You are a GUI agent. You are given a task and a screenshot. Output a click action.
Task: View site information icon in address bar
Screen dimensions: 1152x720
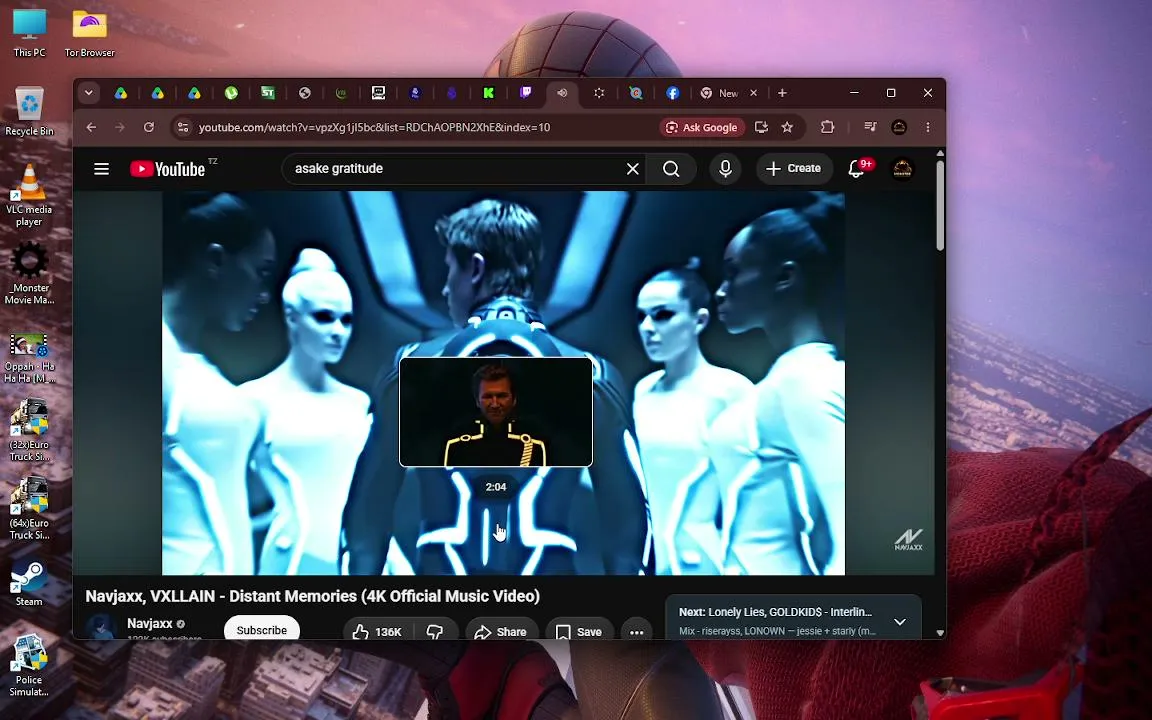pyautogui.click(x=183, y=127)
